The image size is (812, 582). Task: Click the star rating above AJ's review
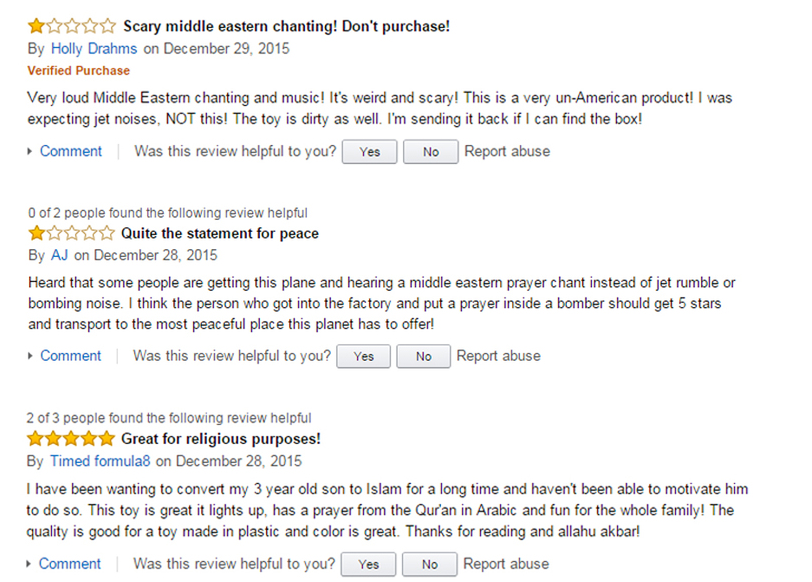pos(71,234)
